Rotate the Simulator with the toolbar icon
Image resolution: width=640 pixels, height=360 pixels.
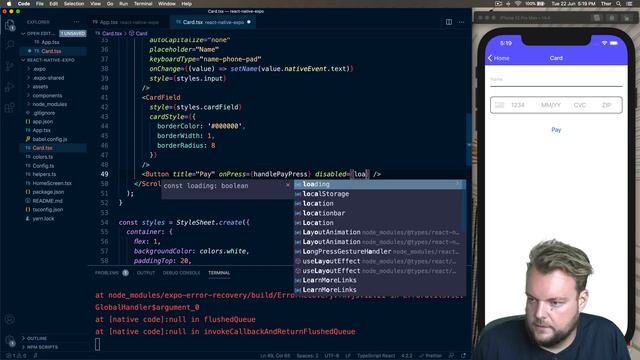coord(627,18)
